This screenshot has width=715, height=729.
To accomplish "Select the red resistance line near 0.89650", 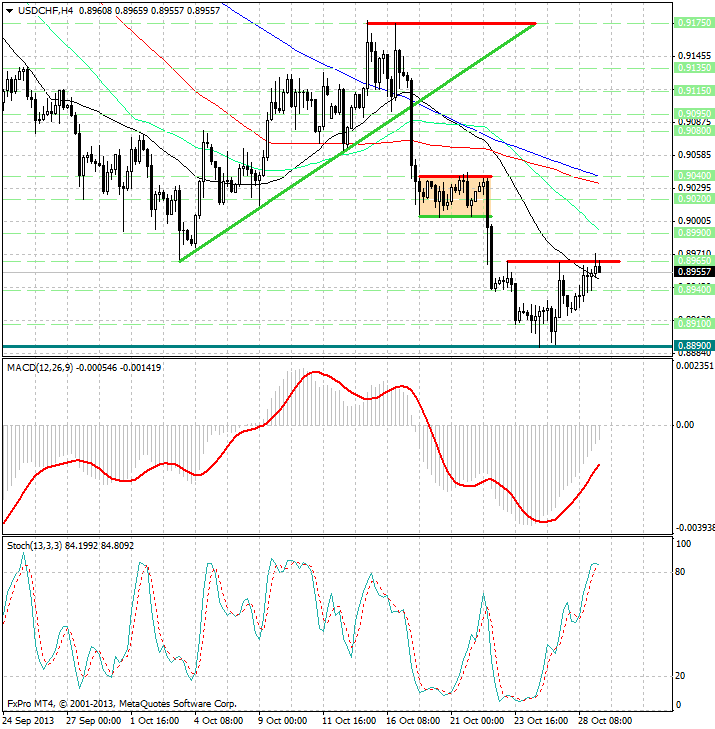I will point(563,262).
